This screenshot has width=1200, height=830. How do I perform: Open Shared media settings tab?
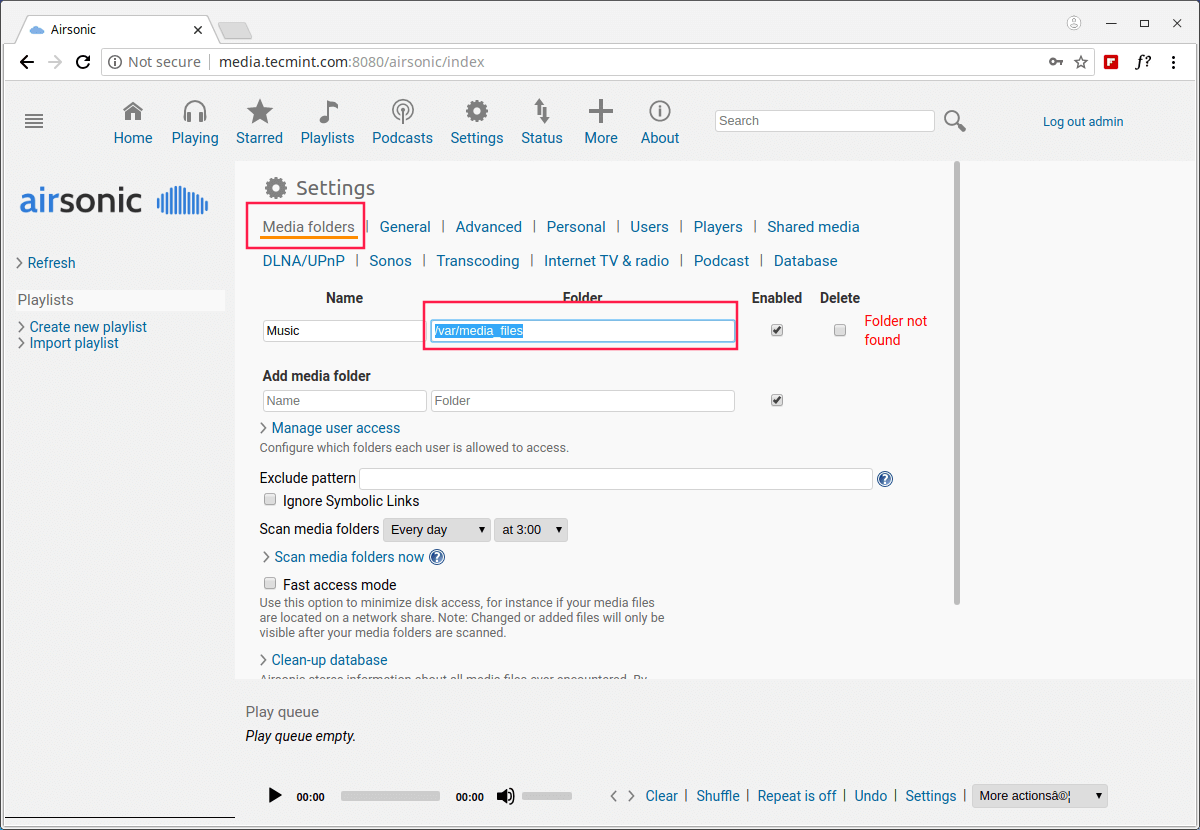(813, 227)
